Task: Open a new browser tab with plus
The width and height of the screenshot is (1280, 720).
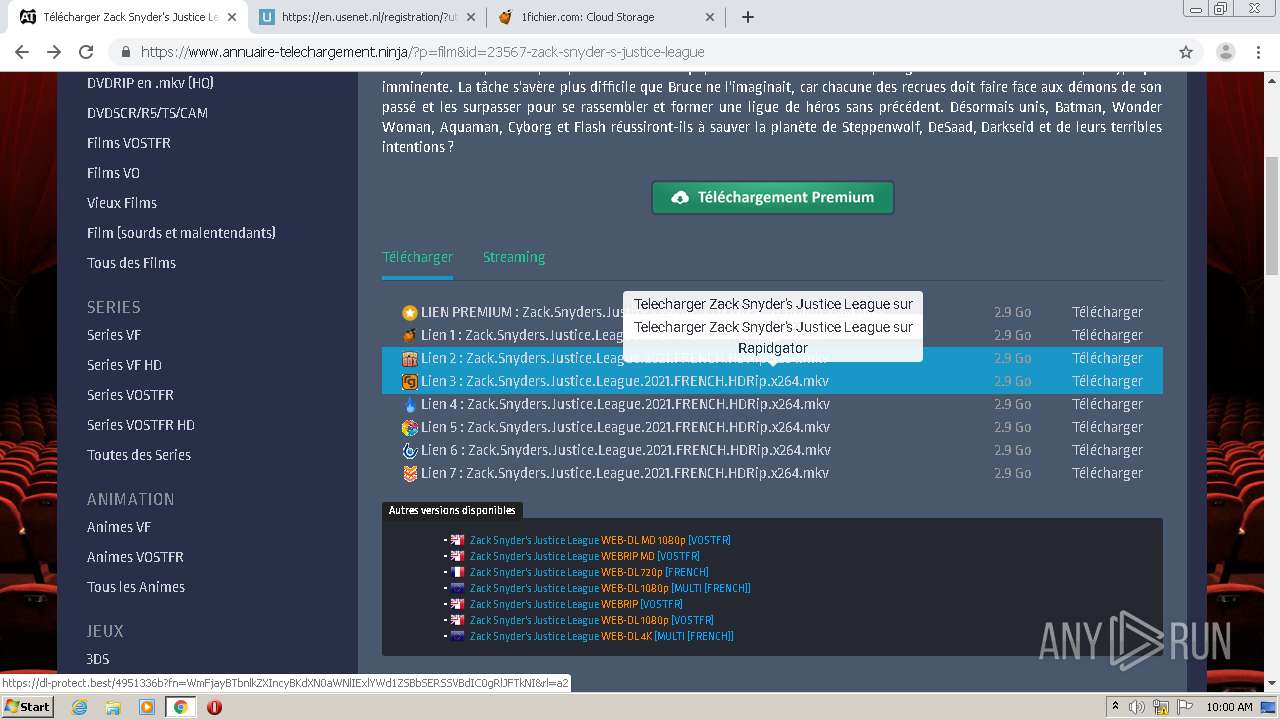Action: pyautogui.click(x=747, y=17)
